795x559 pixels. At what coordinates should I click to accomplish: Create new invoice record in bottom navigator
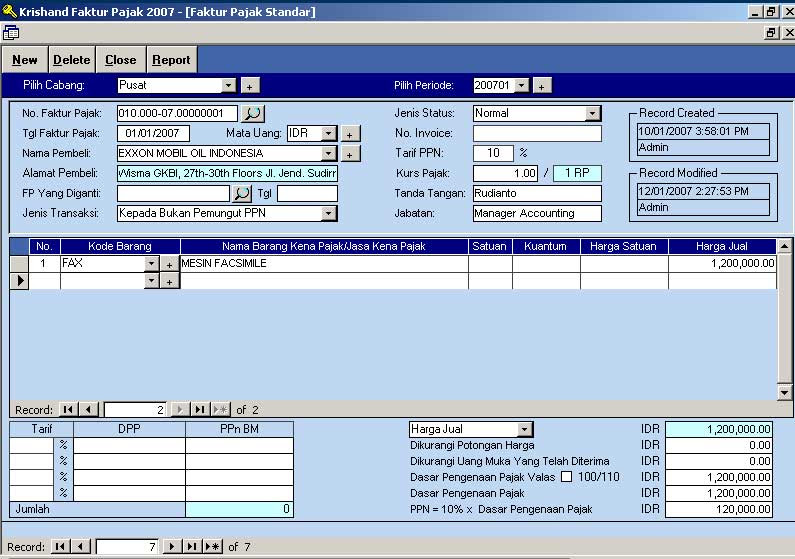pos(212,546)
